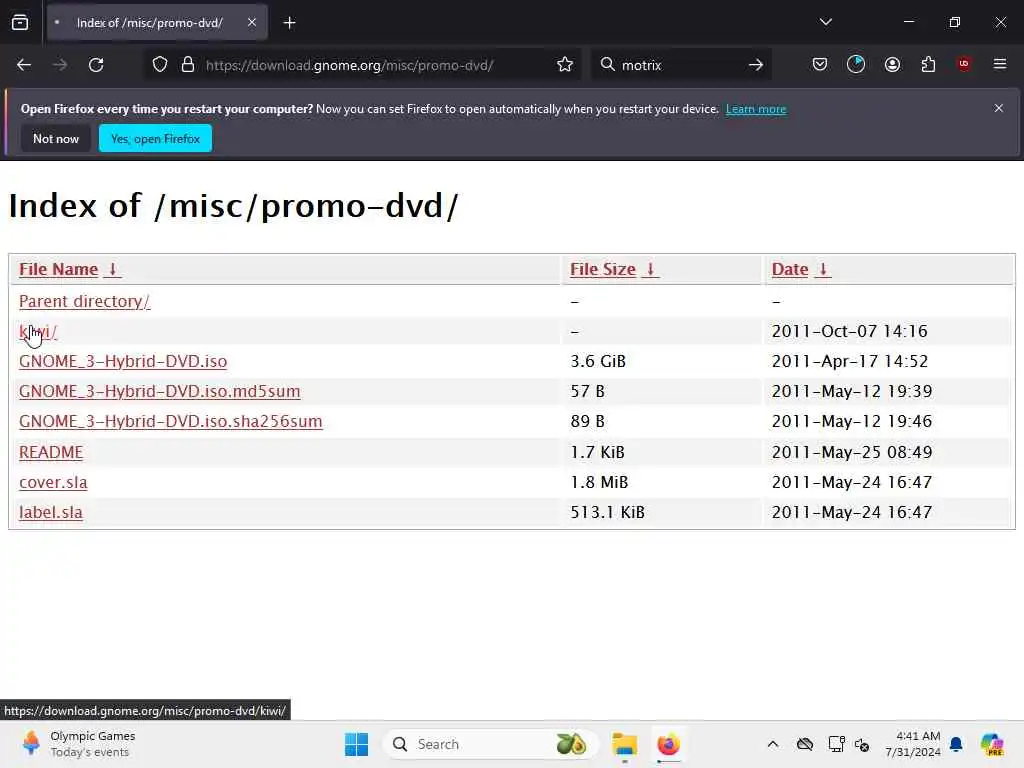Screen dimensions: 1024x768
Task: Select the 2011-May-25 08:49 date
Action: pos(852,452)
